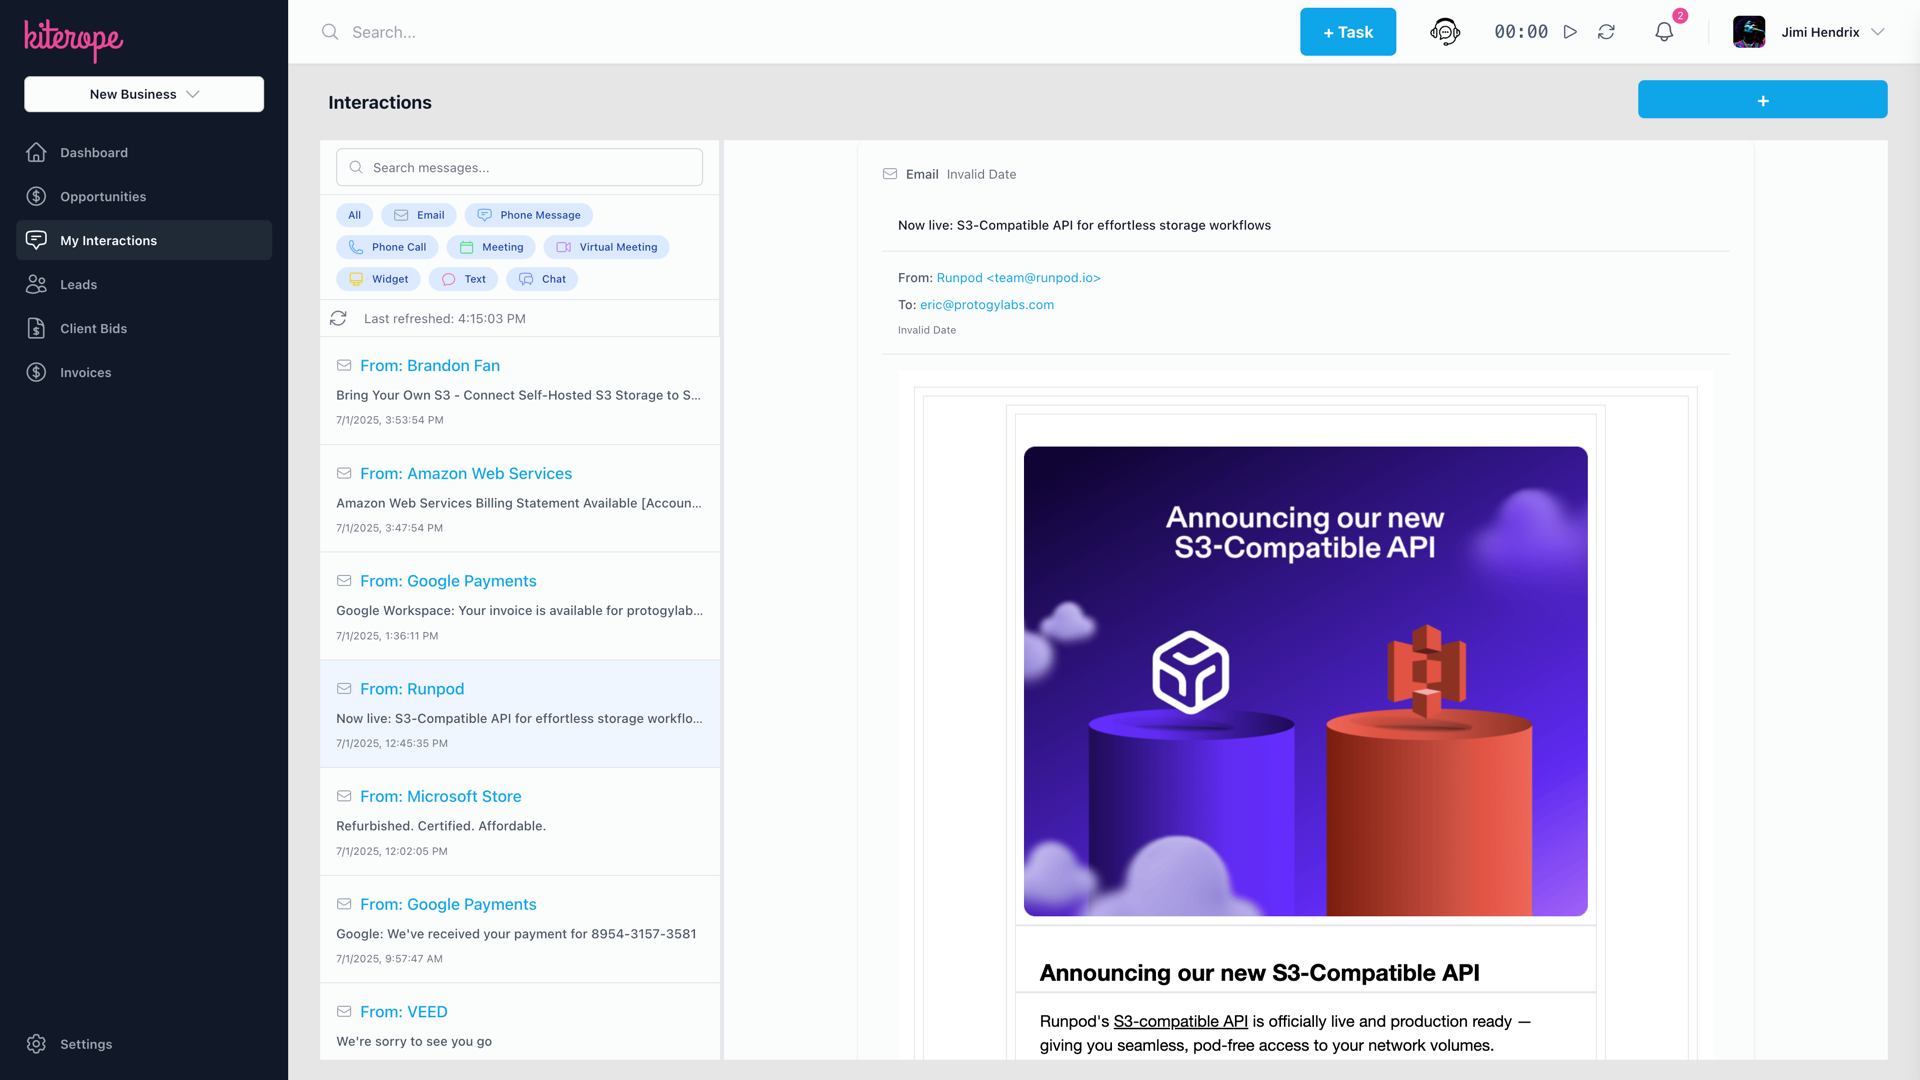This screenshot has width=1920, height=1080.
Task: Click eric@protogylabs.com recipient link
Action: (986, 305)
